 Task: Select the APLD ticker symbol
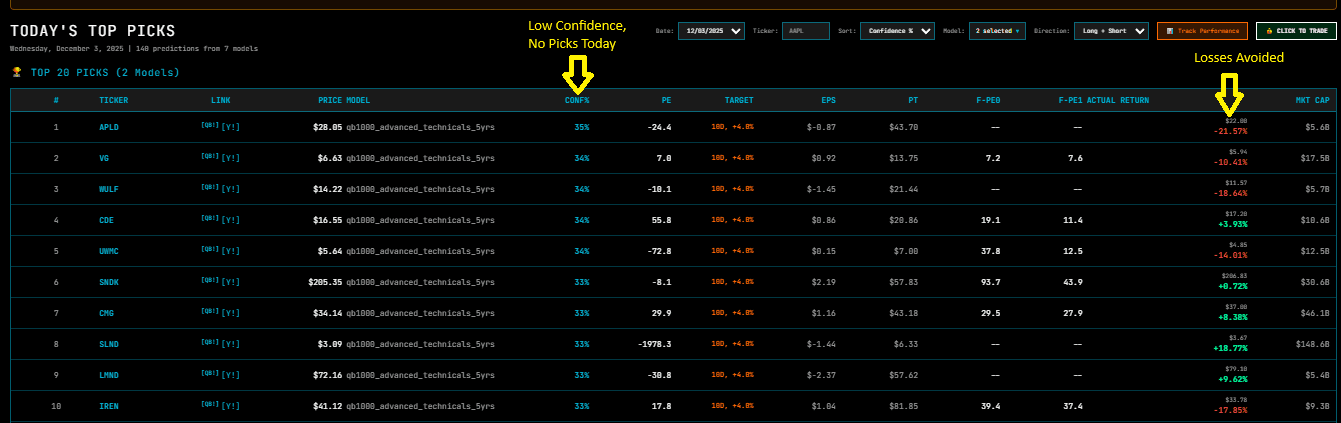[108, 127]
